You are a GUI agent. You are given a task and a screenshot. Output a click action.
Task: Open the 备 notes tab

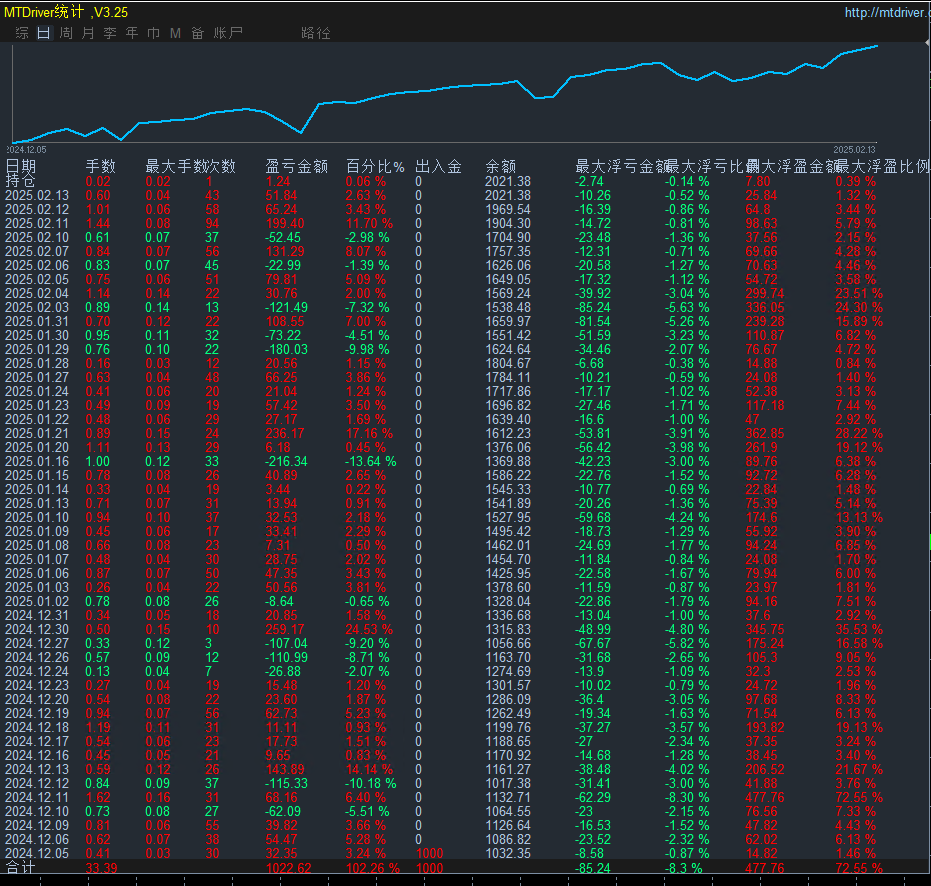point(198,33)
